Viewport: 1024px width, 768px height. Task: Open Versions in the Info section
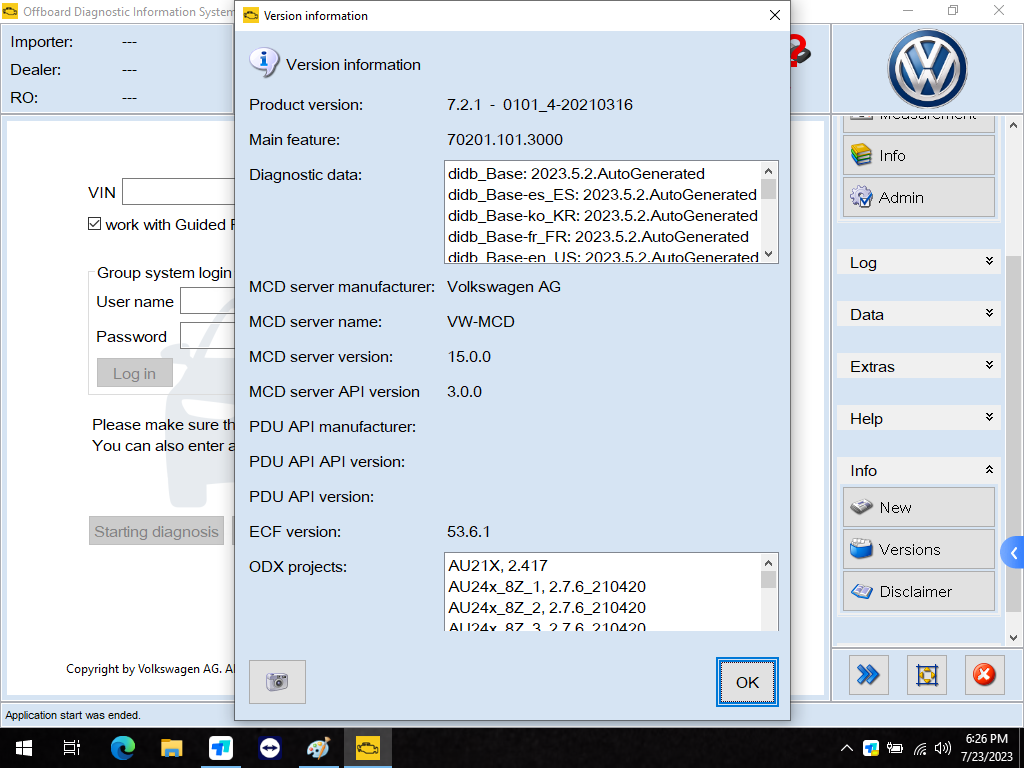pos(919,550)
